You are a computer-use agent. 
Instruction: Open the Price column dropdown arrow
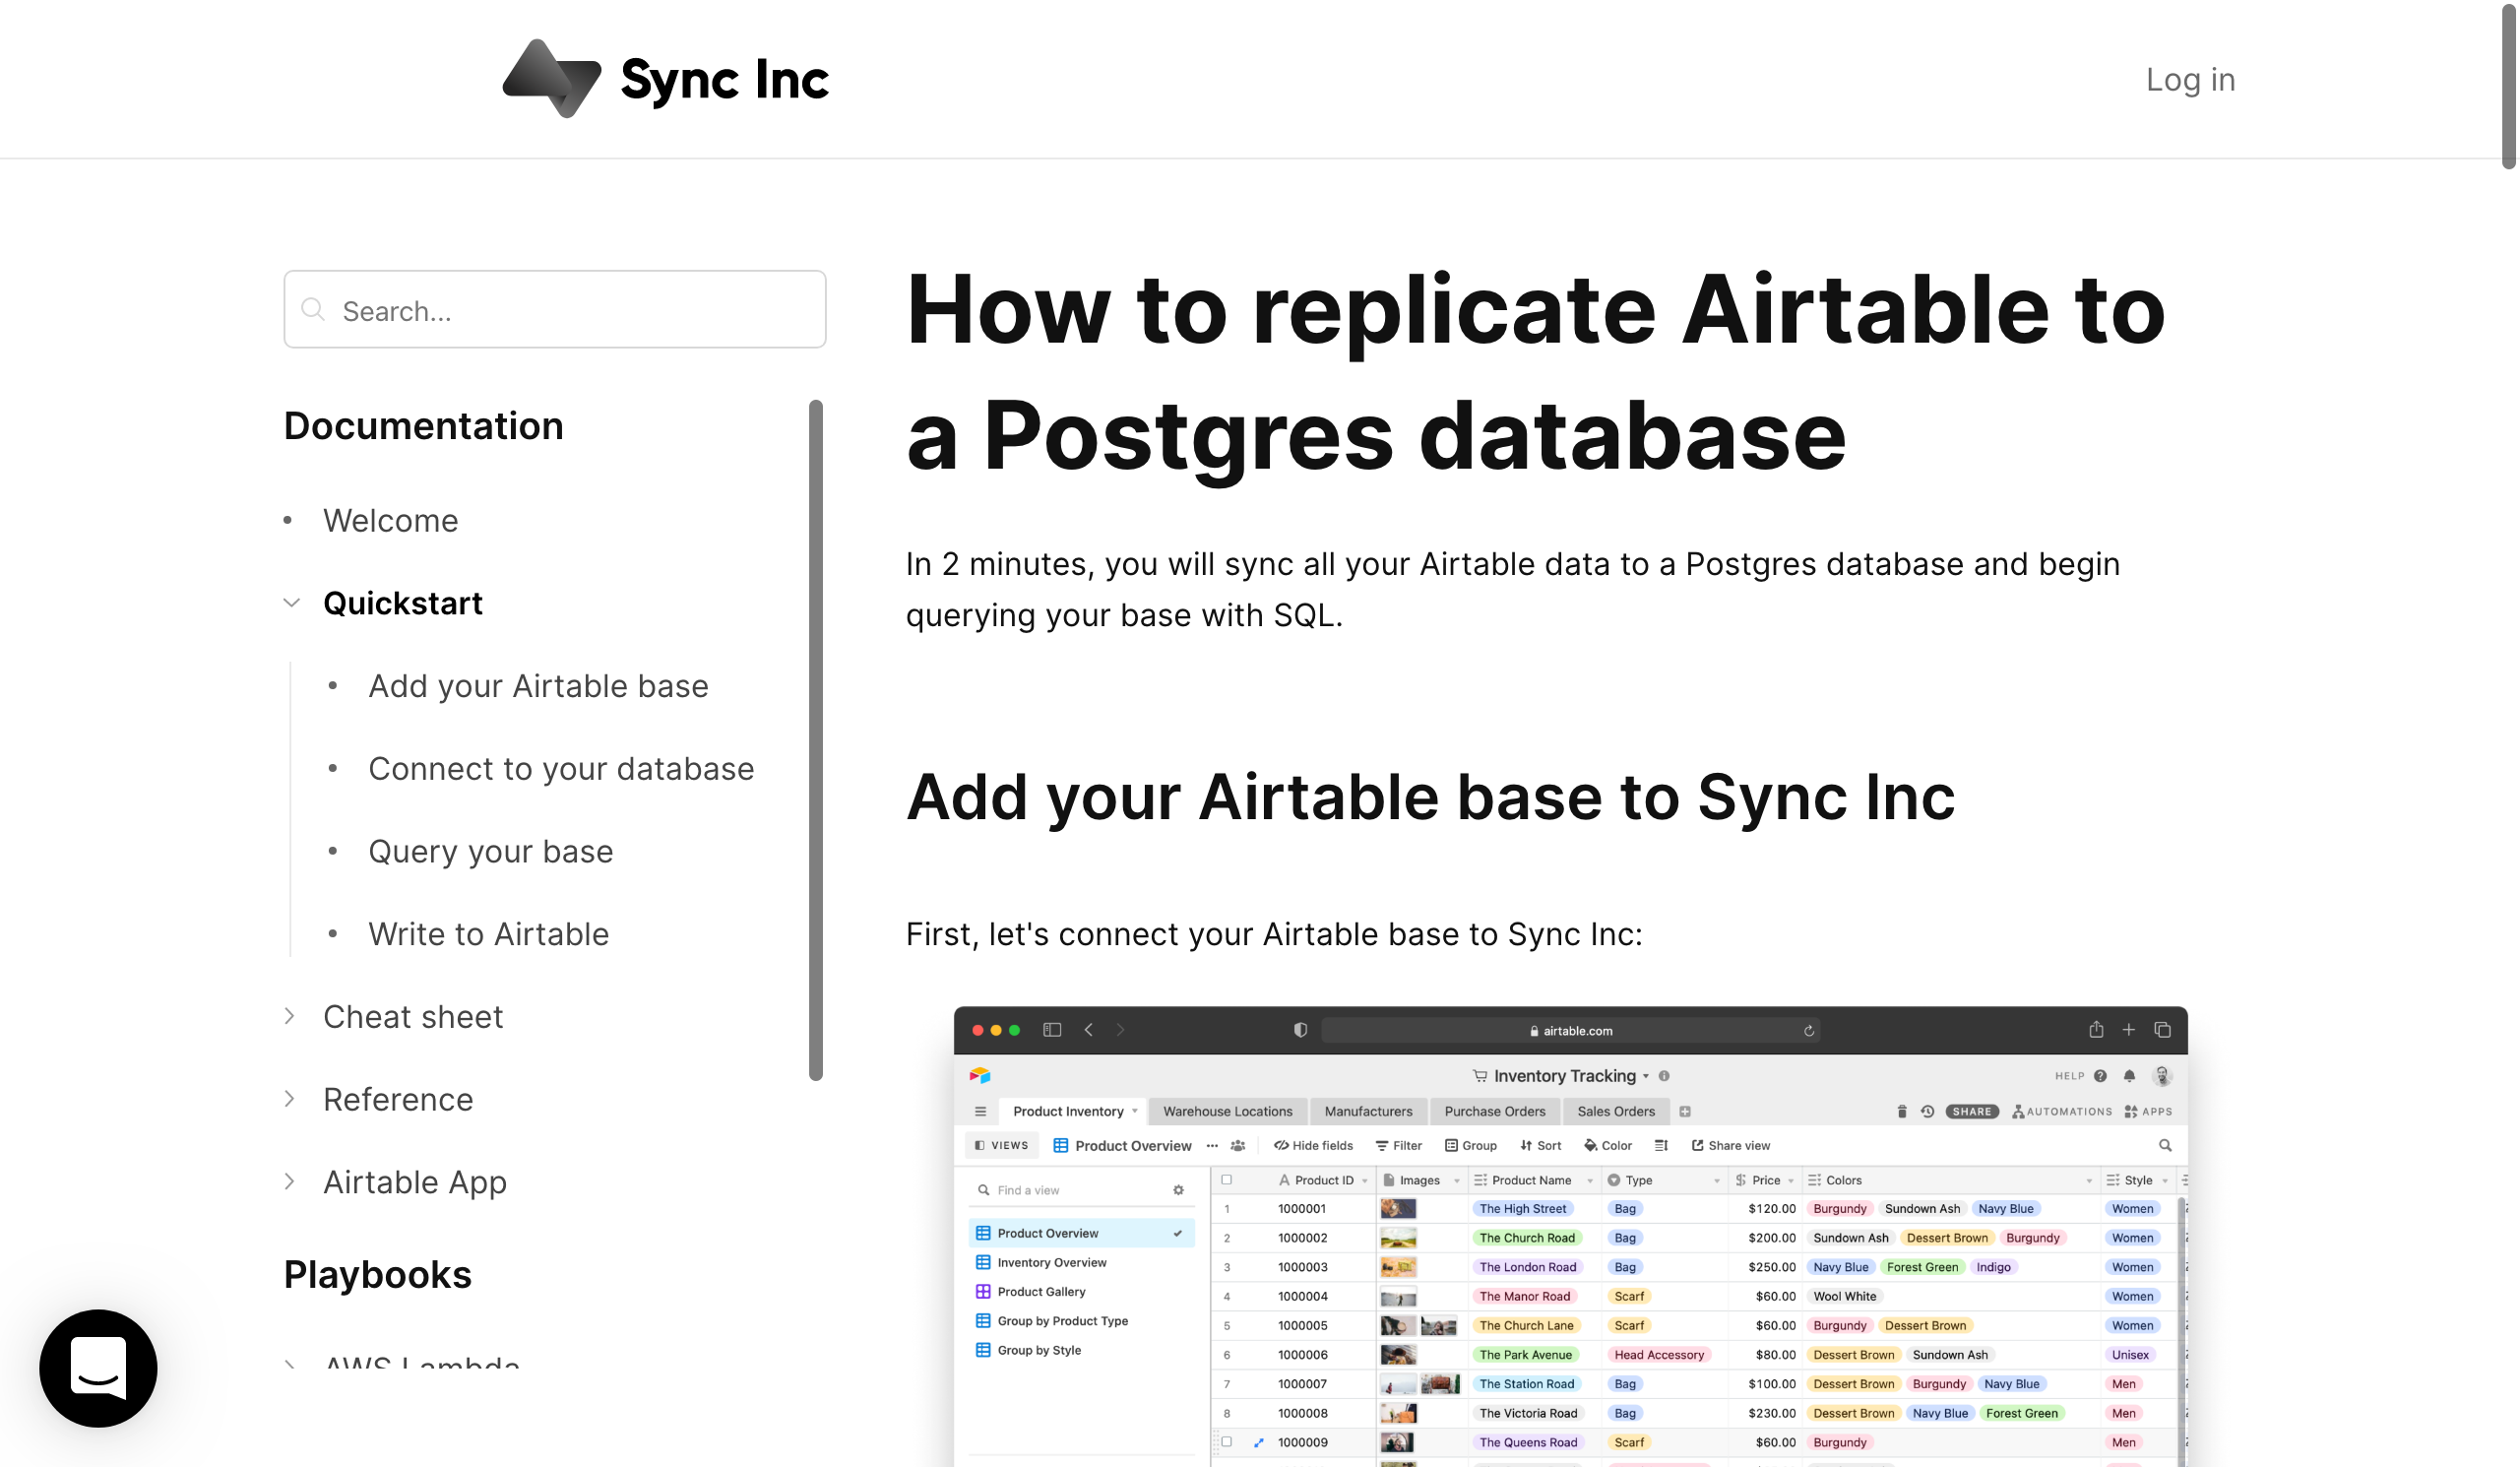coord(1791,1180)
